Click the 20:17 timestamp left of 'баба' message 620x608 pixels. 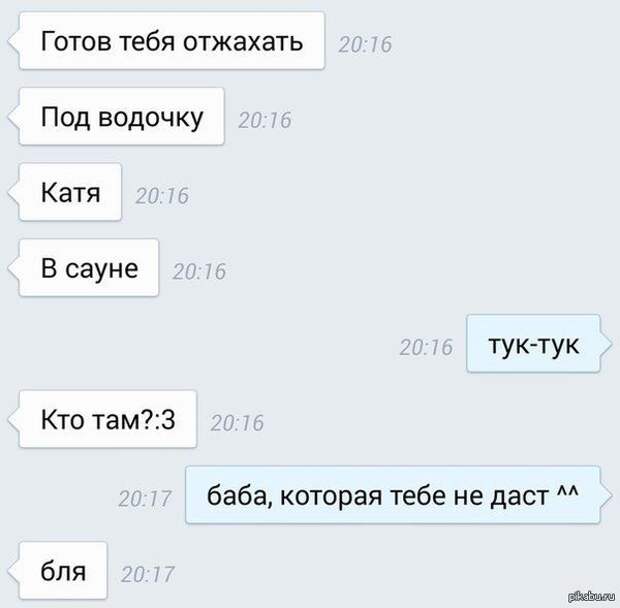[x=145, y=498]
